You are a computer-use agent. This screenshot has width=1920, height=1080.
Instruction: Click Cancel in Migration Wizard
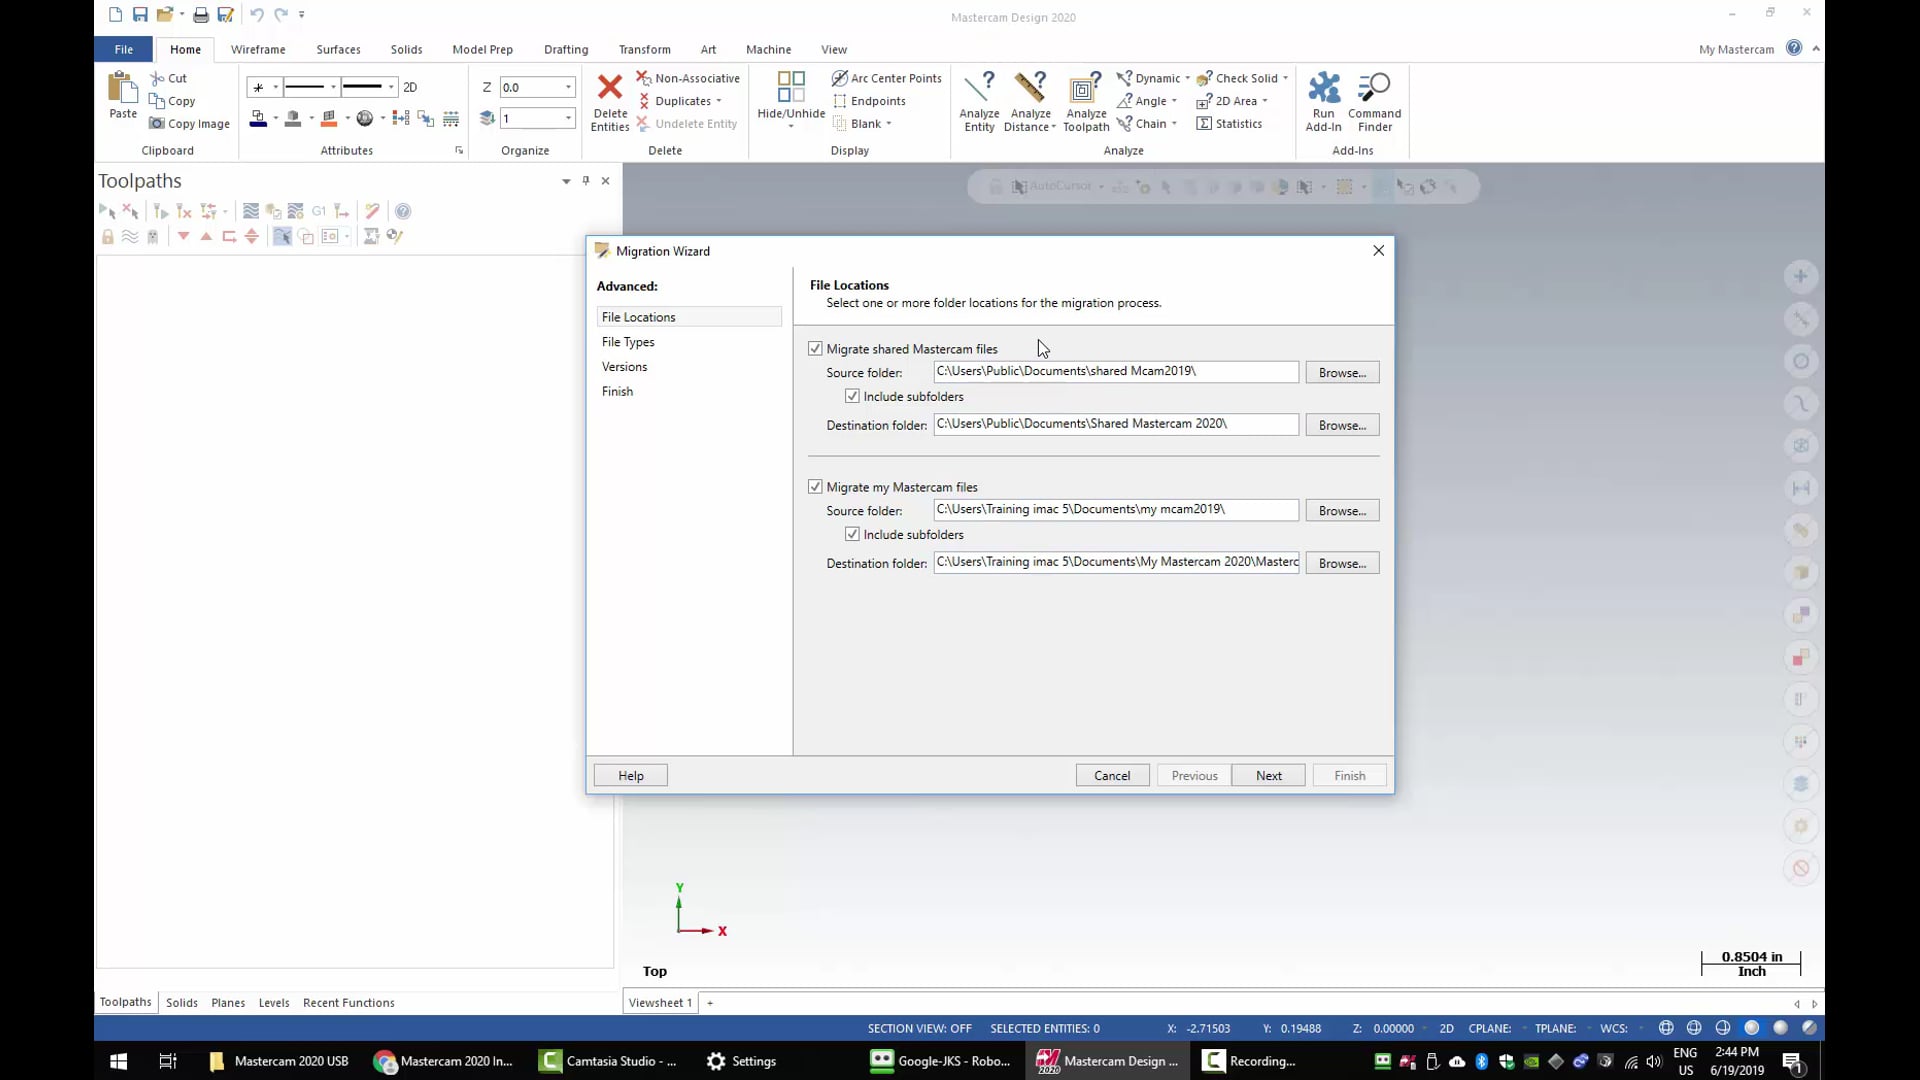coord(1112,776)
